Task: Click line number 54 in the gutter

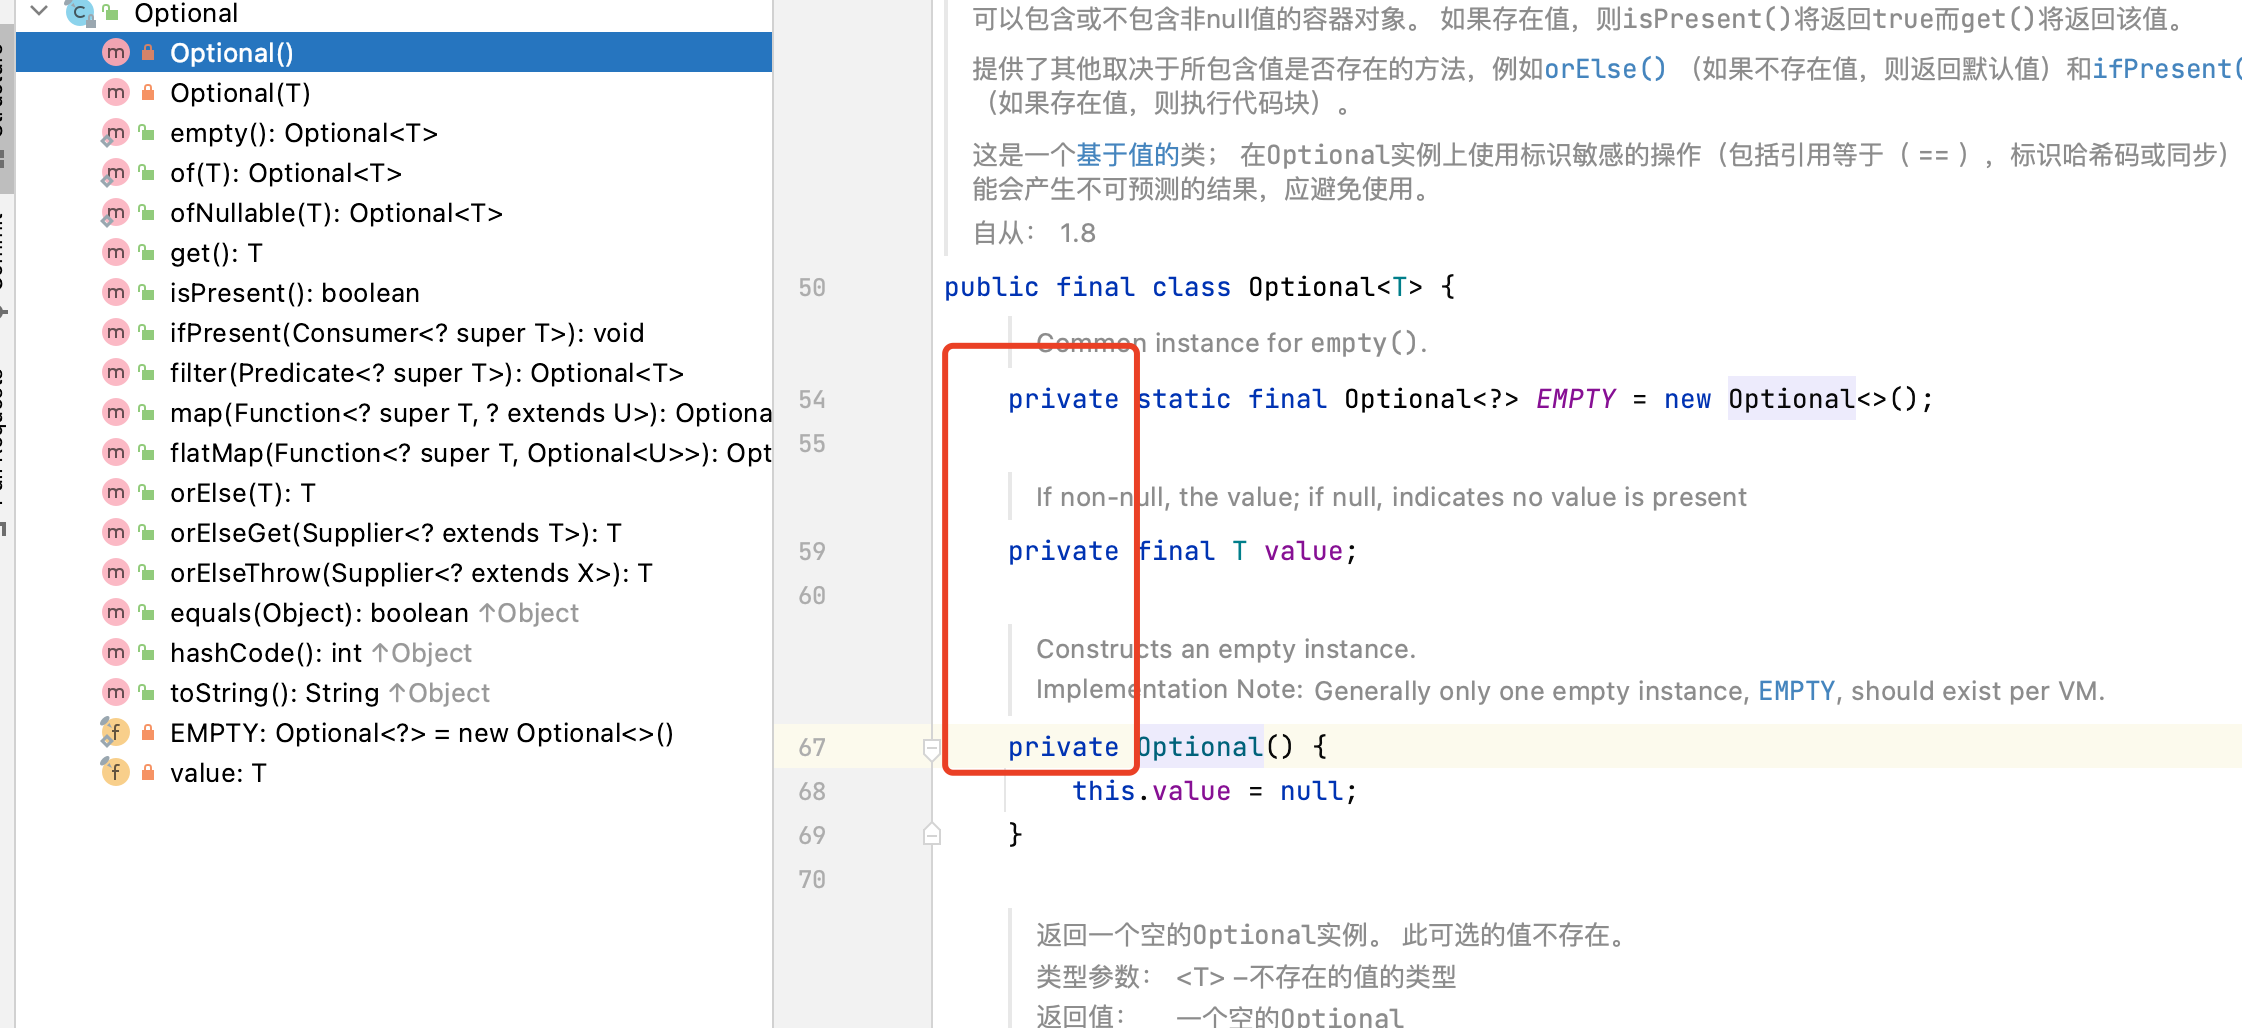Action: pos(811,400)
